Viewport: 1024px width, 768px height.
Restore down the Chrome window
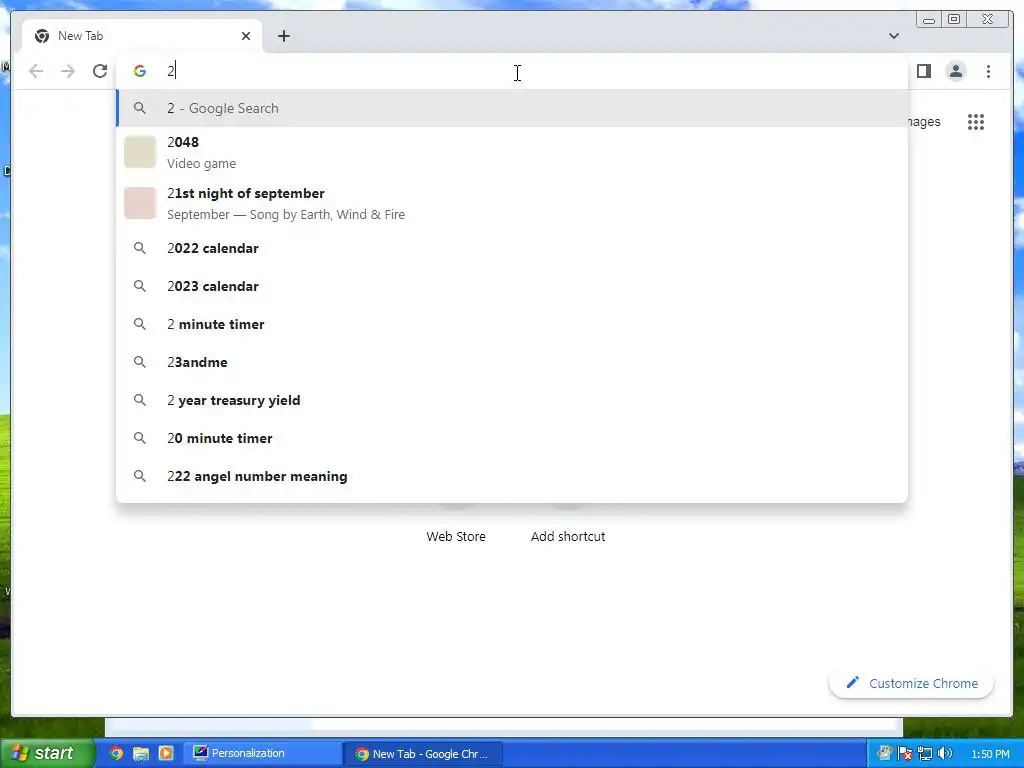(x=953, y=20)
